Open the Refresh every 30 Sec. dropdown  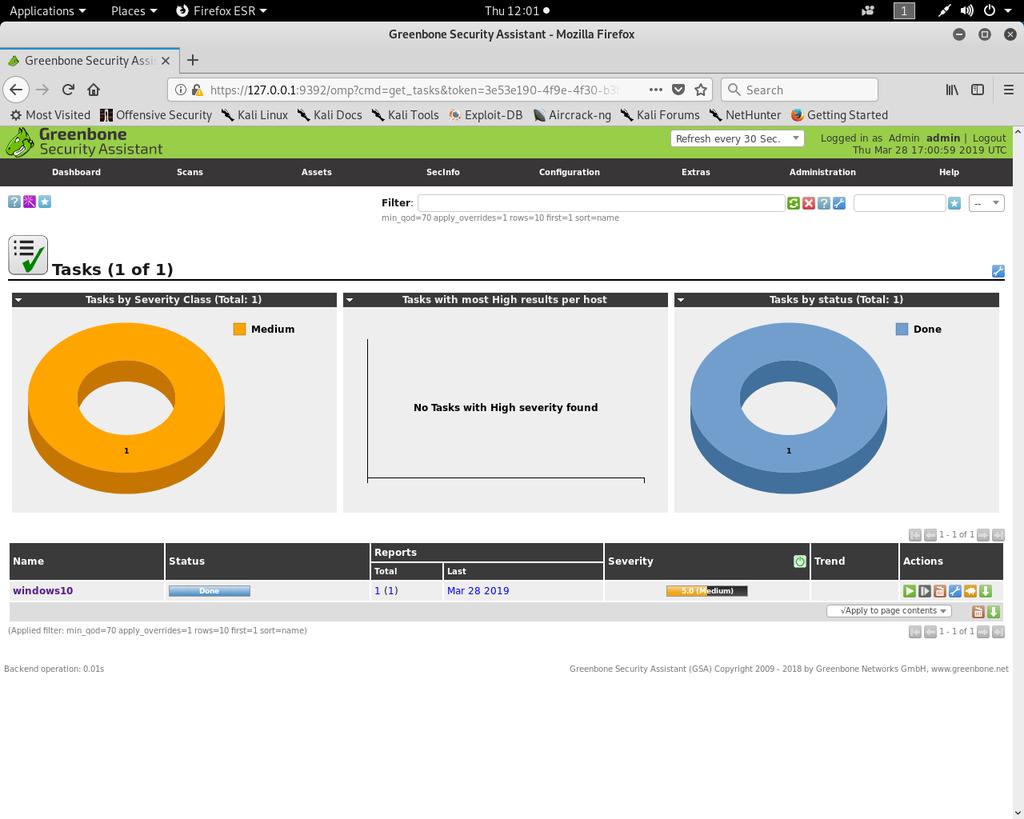click(x=737, y=138)
